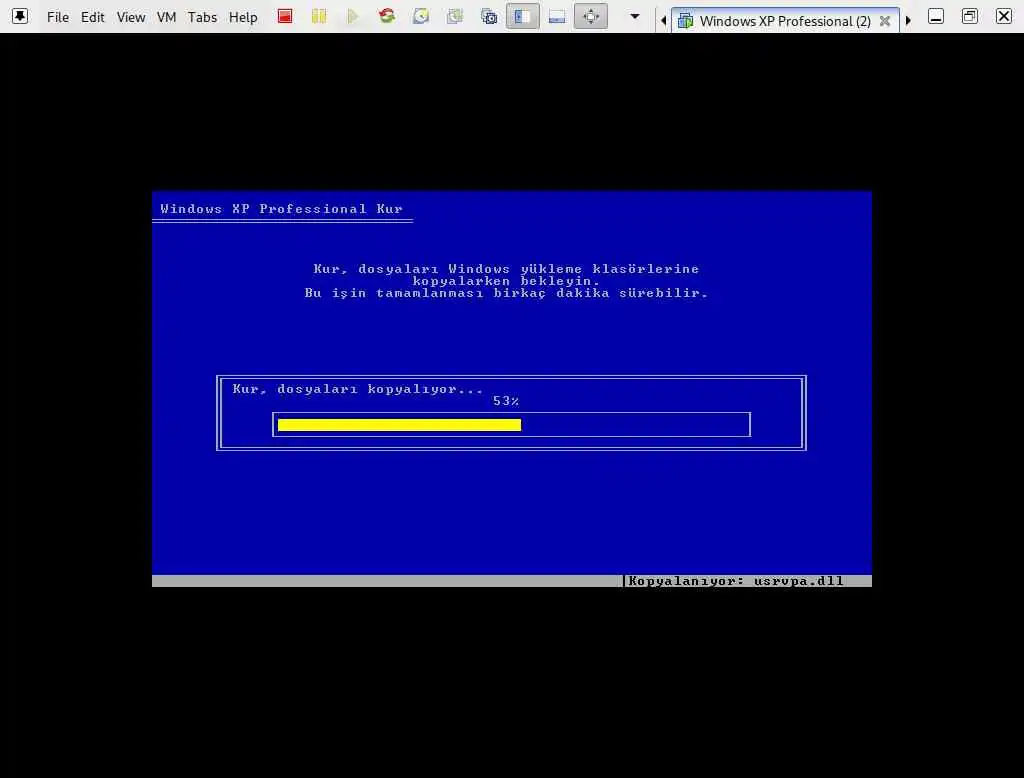This screenshot has width=1024, height=778.
Task: Open the File menu
Action: [57, 17]
